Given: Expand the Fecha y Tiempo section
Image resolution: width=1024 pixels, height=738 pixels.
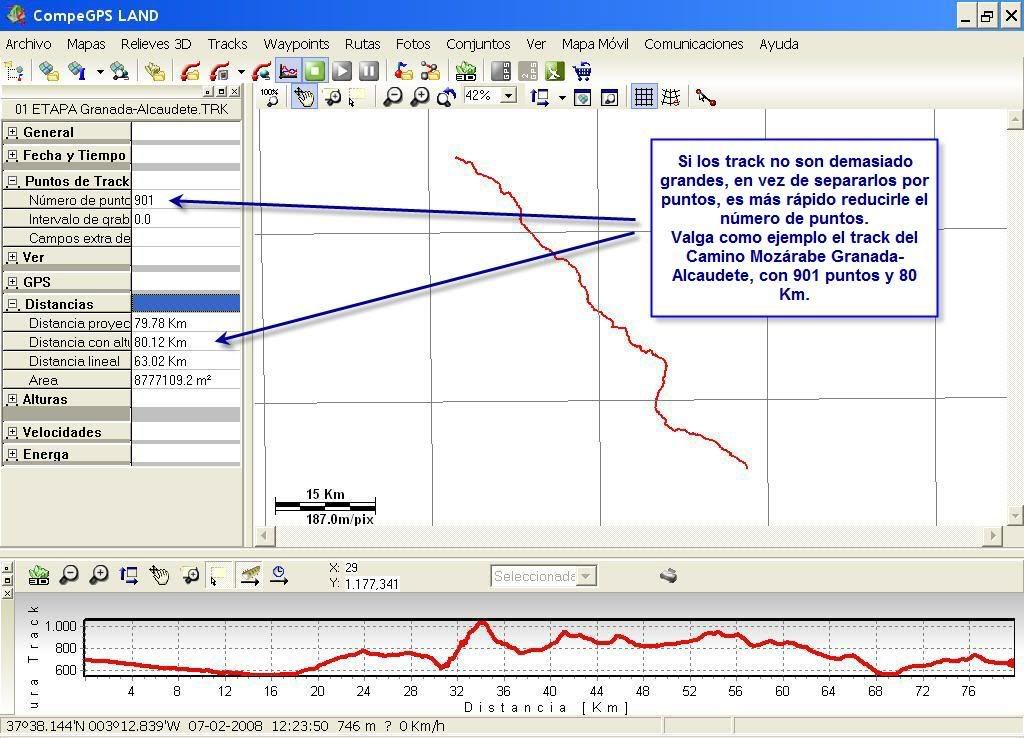Looking at the screenshot, I should [12, 155].
